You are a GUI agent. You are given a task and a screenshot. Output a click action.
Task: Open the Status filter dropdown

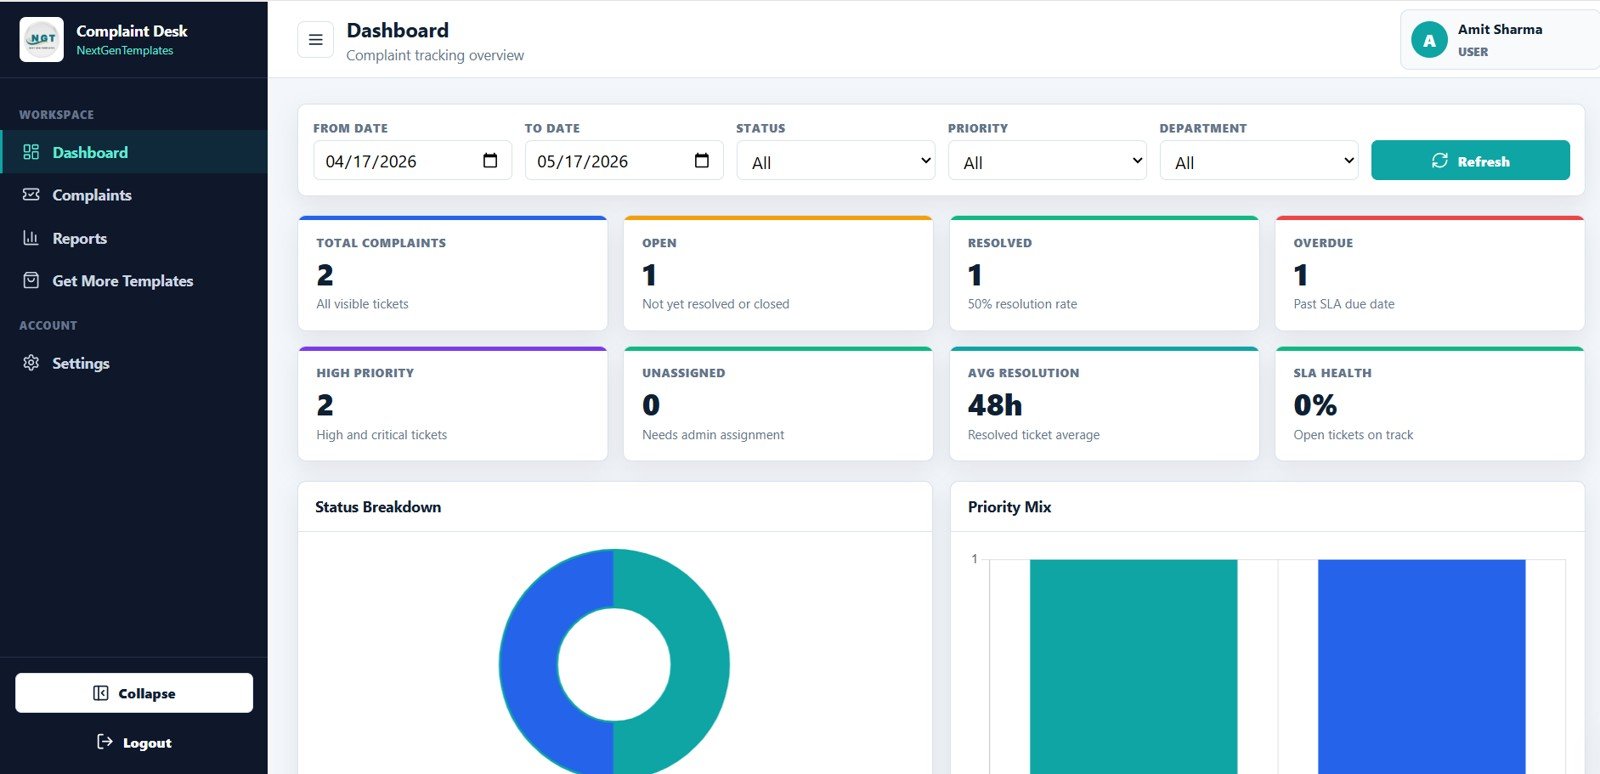(x=836, y=161)
